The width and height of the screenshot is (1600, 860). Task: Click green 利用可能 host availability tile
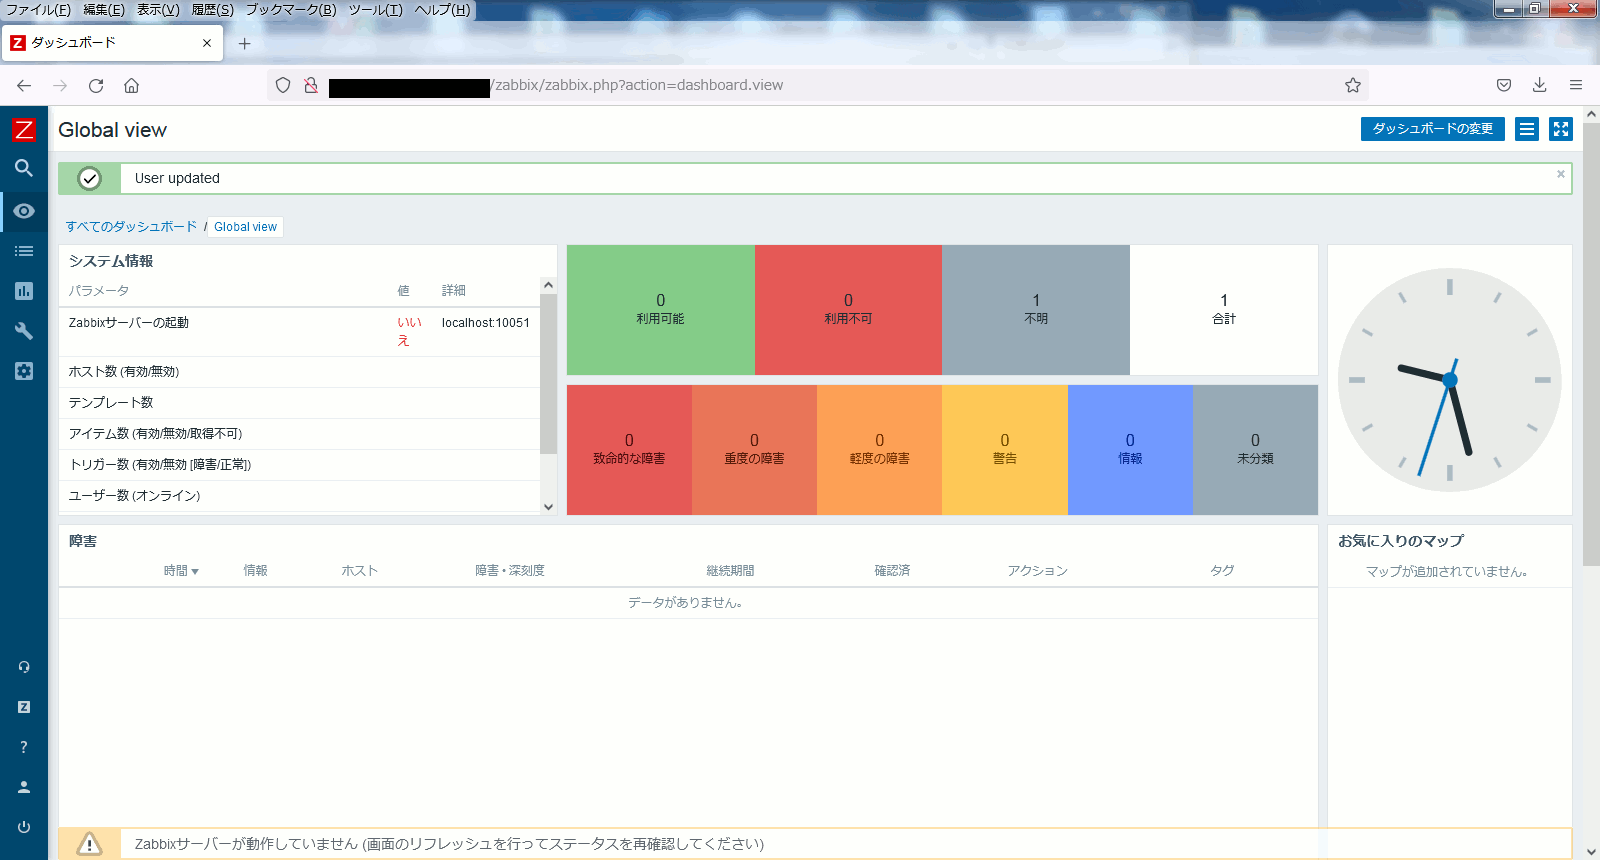pos(661,310)
